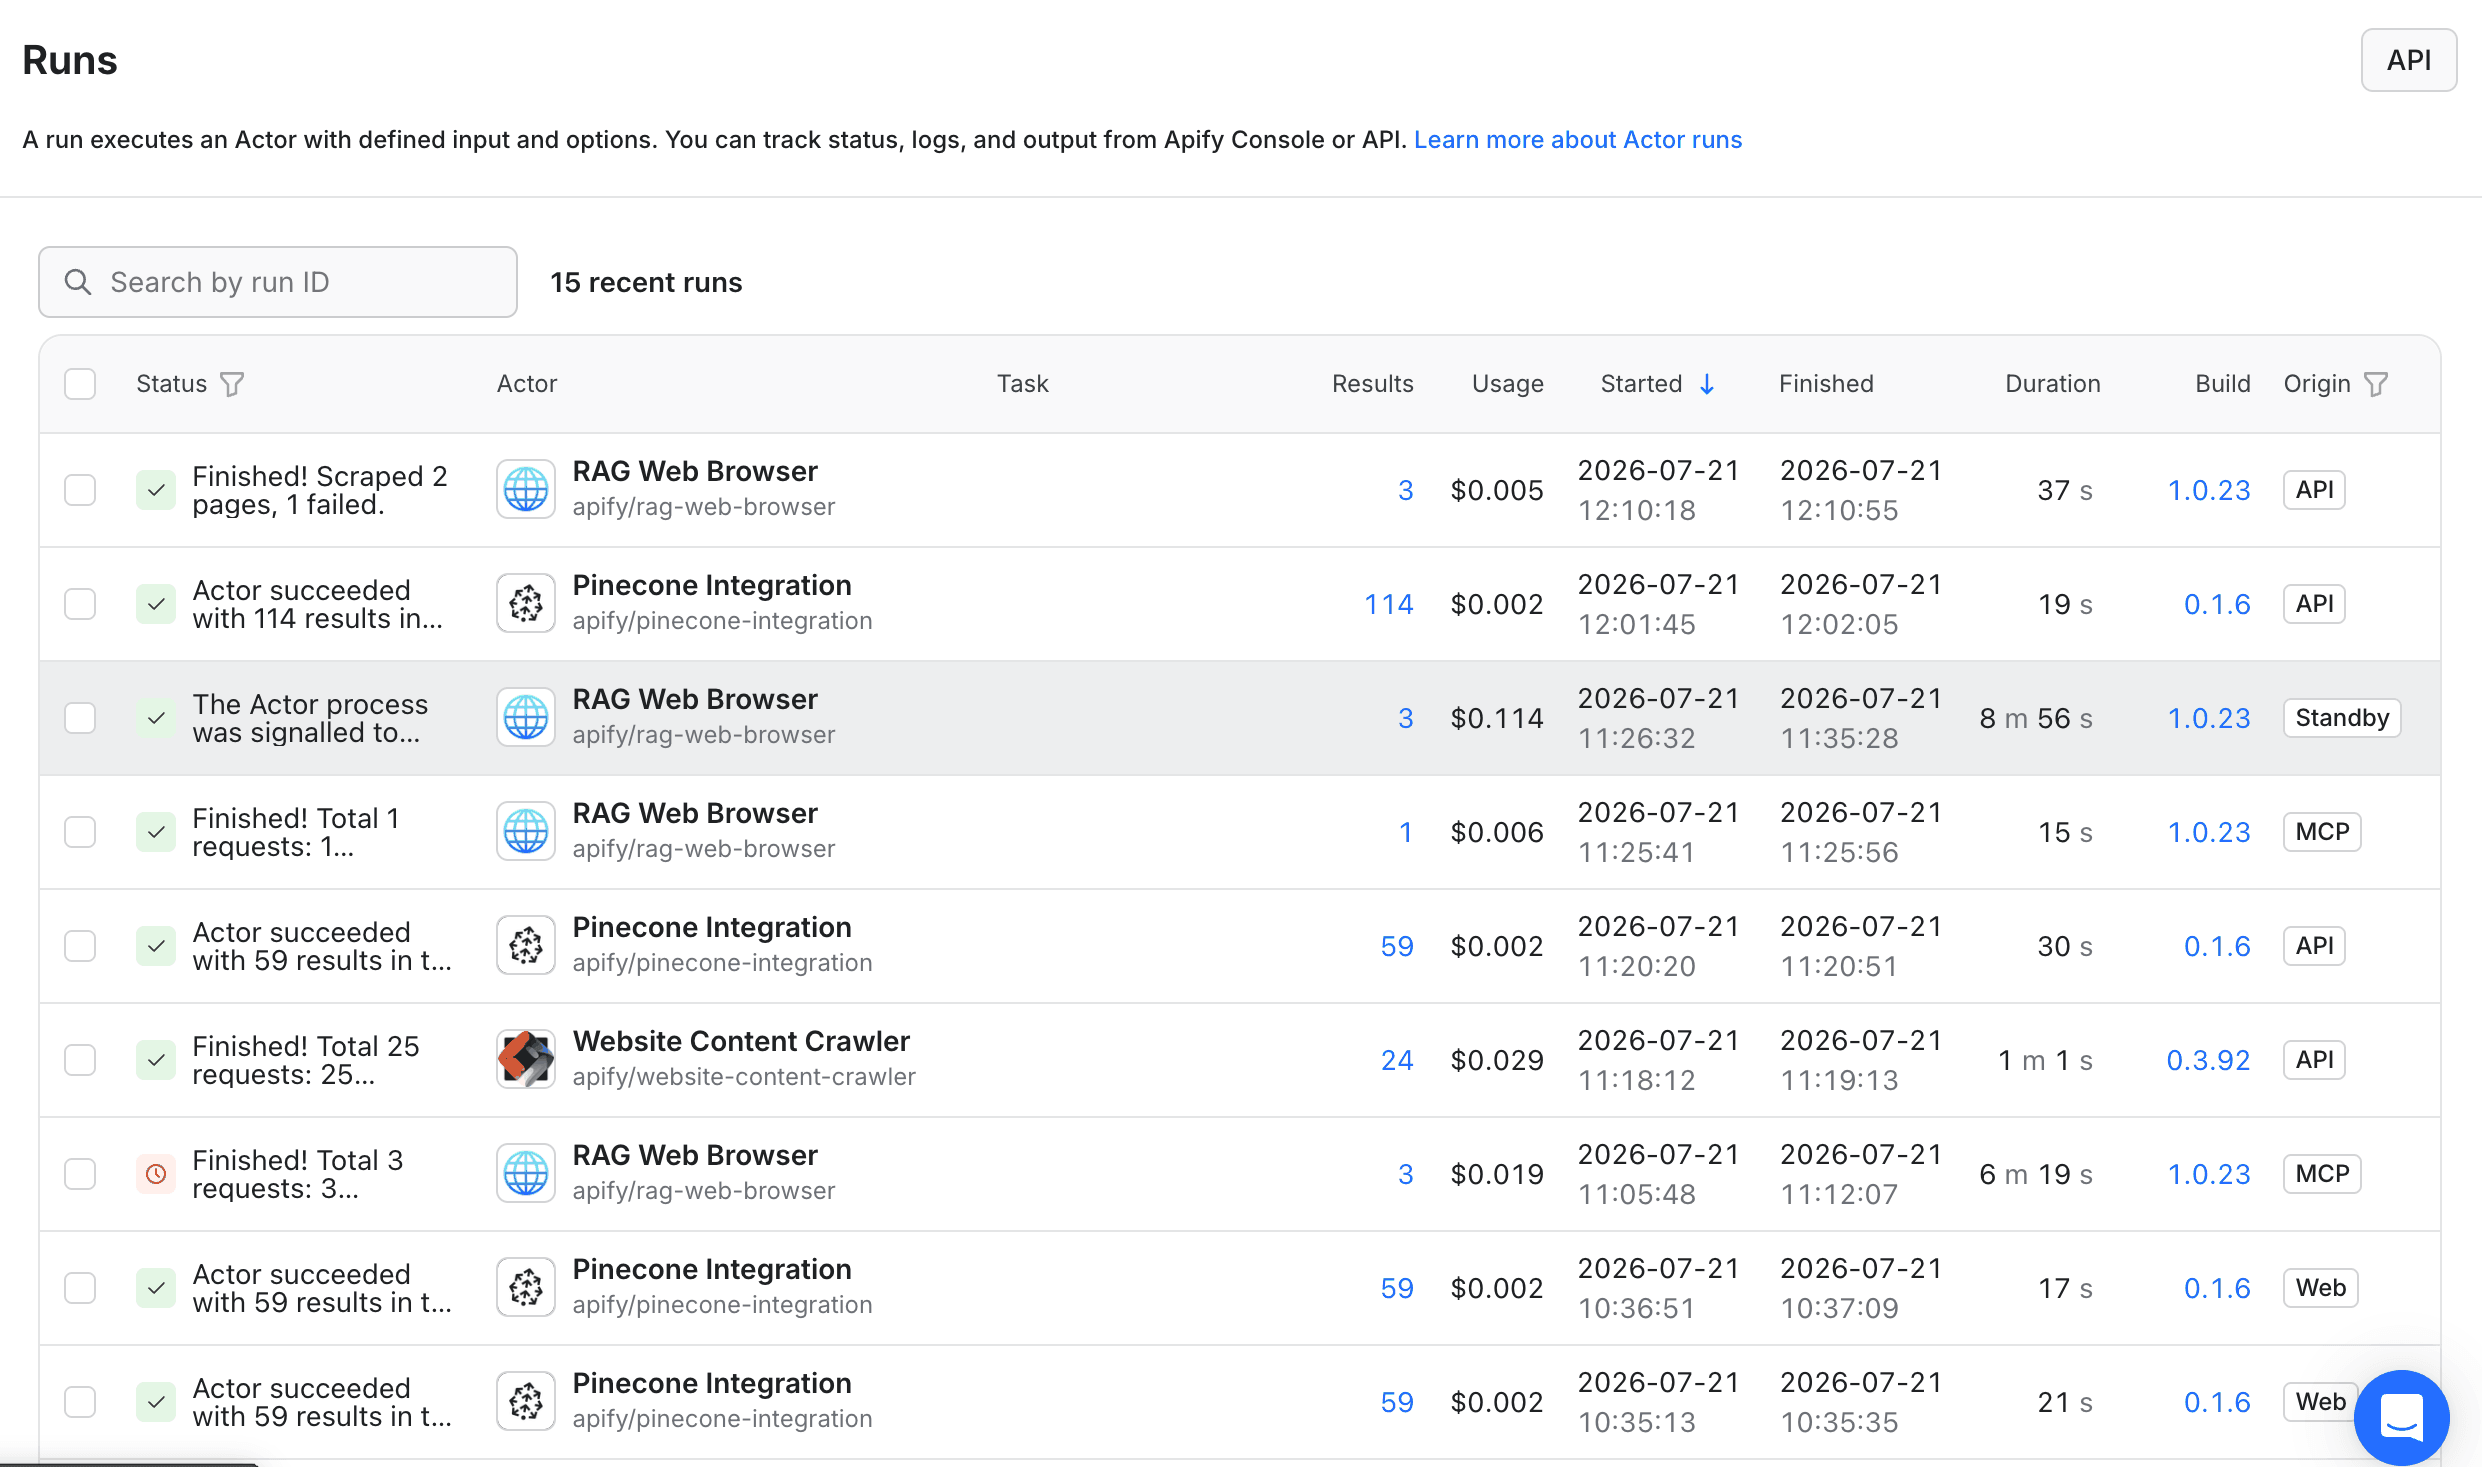Open Learn more about Actor runs link
2482x1467 pixels.
(x=1577, y=140)
